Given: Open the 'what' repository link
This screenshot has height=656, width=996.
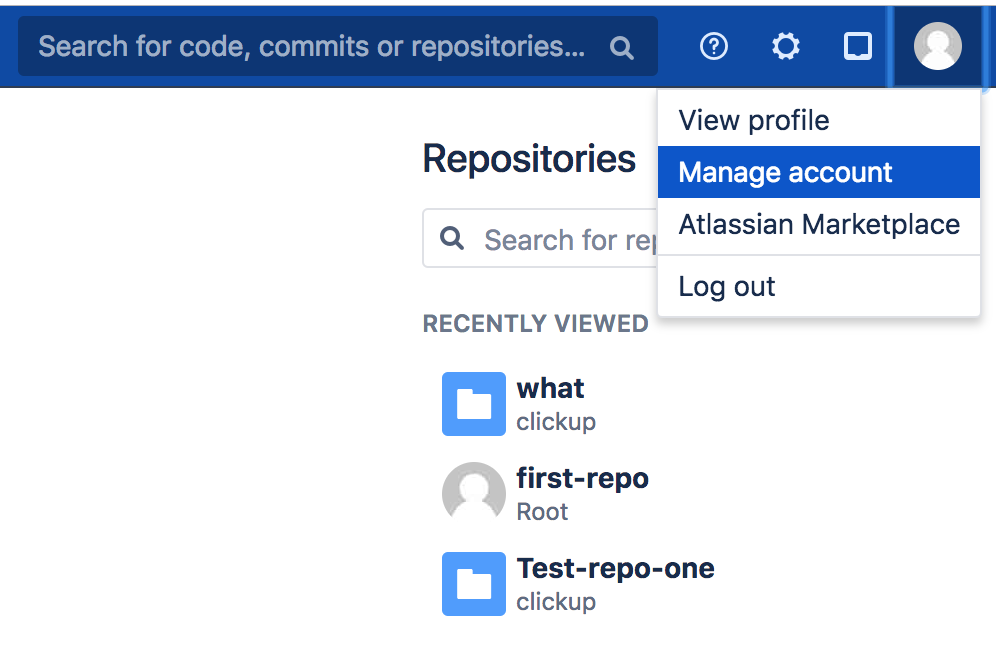Looking at the screenshot, I should tap(551, 388).
